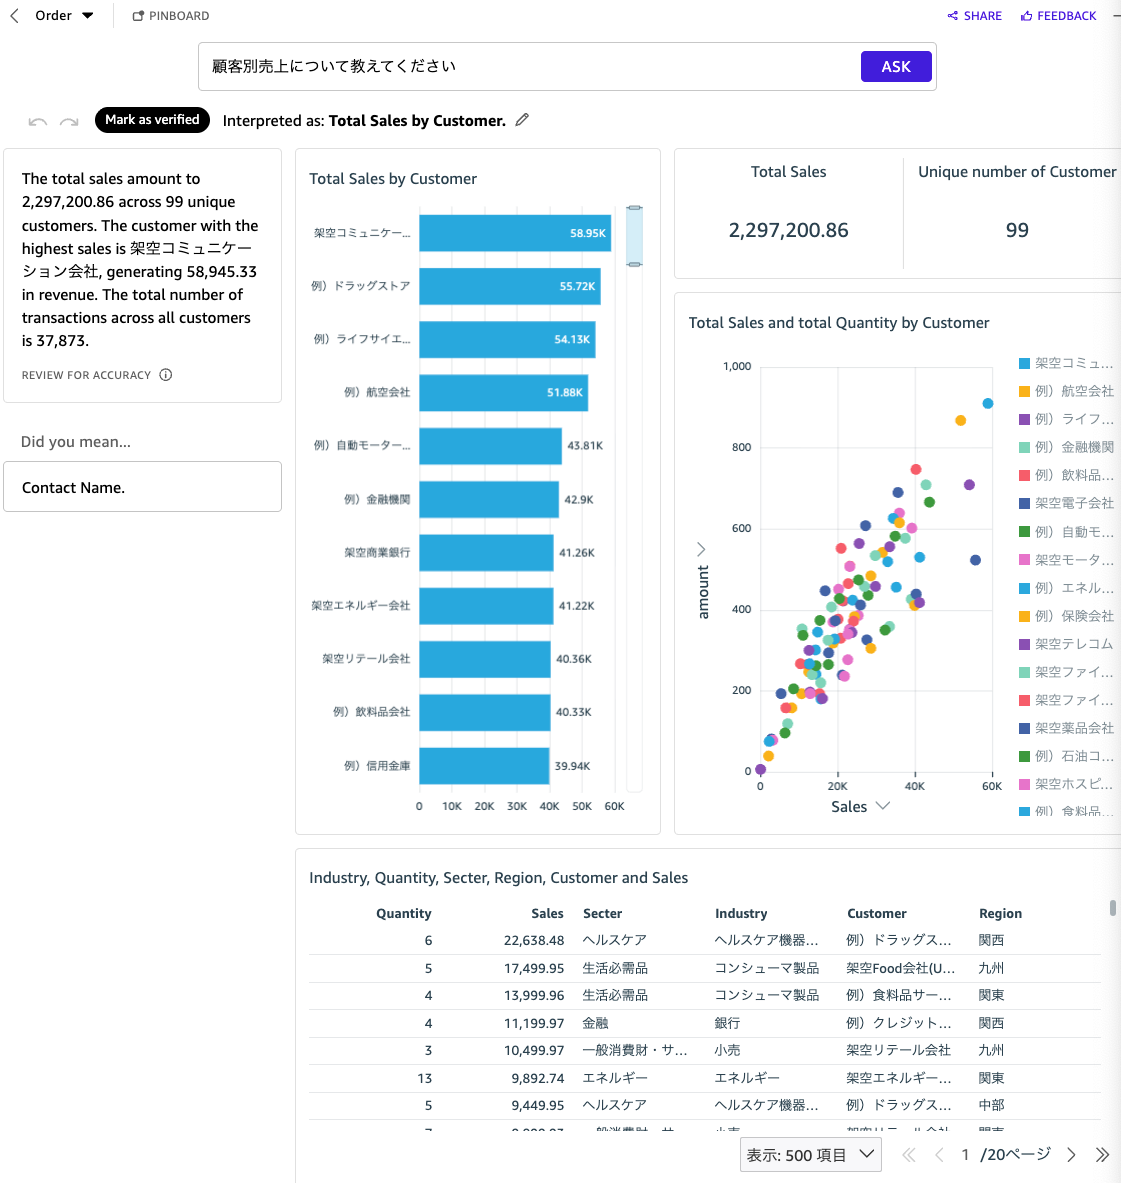Click the pencil icon to edit the interpretation
Image resolution: width=1121 pixels, height=1183 pixels.
point(521,120)
